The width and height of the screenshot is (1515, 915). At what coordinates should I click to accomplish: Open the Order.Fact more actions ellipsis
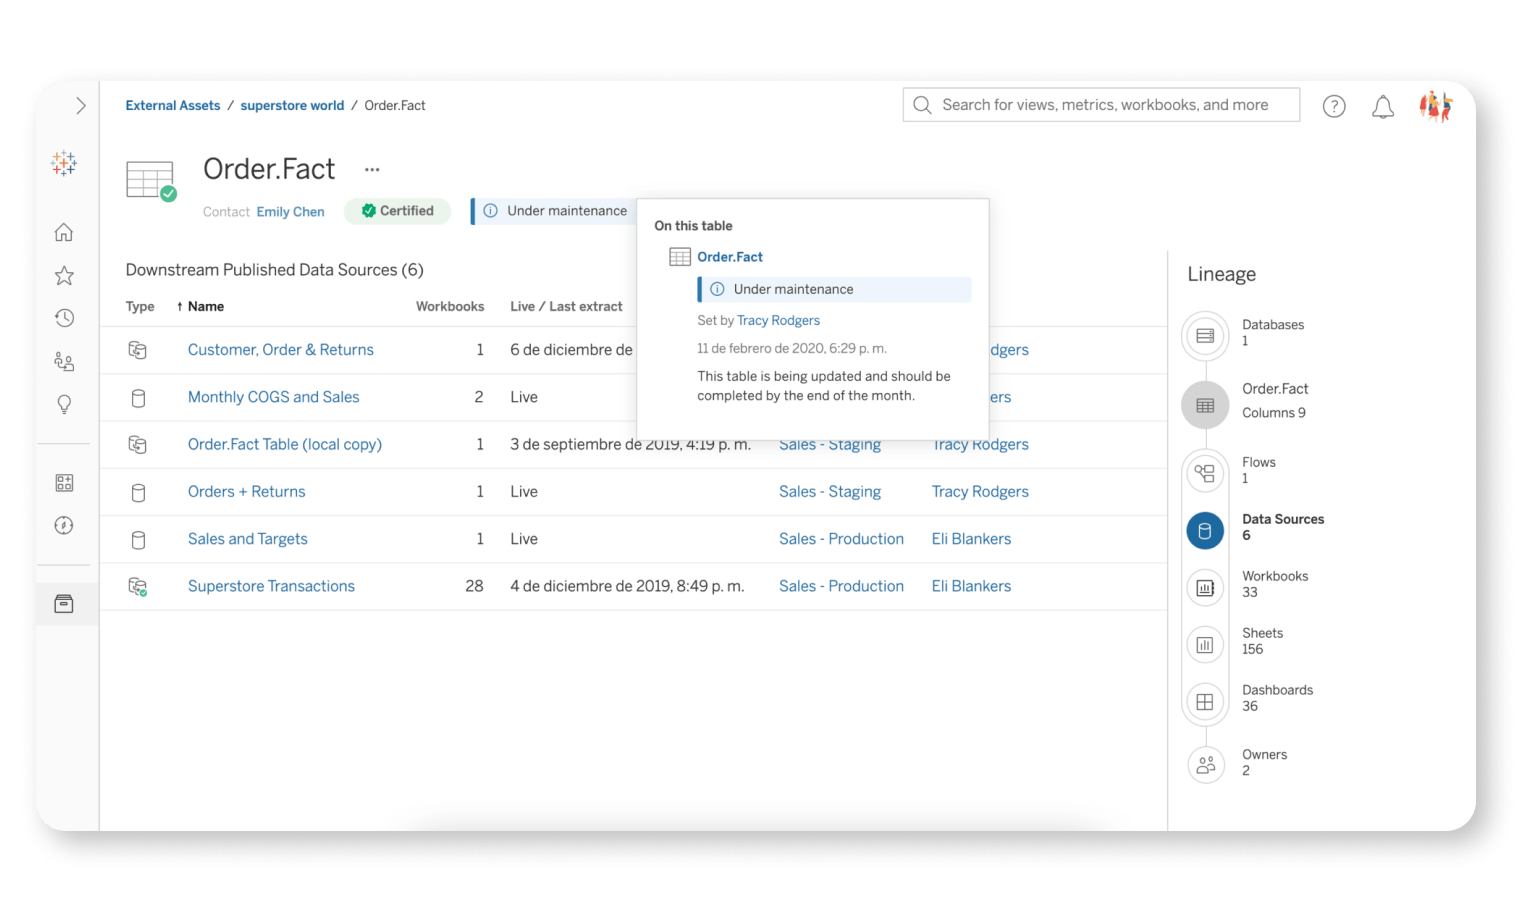(x=372, y=170)
